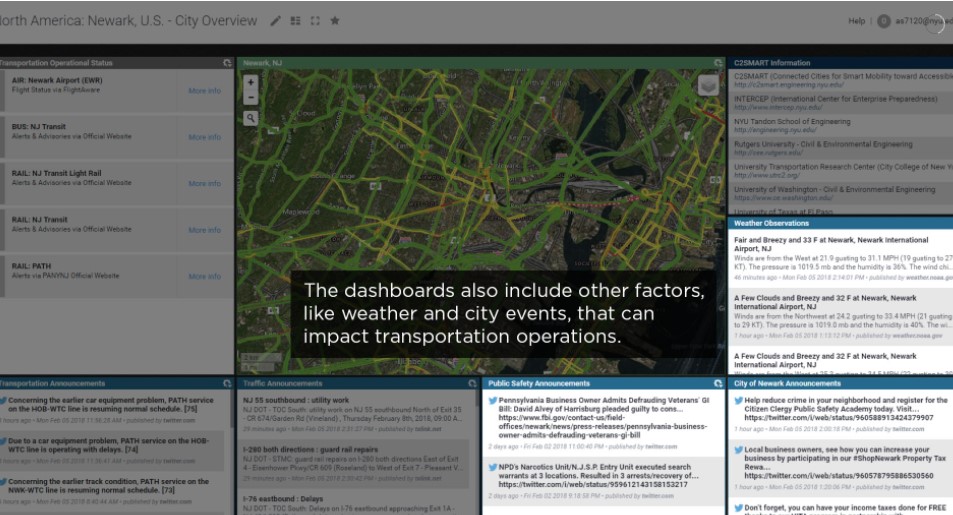953x515 pixels.
Task: Click the map search magnifier button
Action: [x=250, y=118]
